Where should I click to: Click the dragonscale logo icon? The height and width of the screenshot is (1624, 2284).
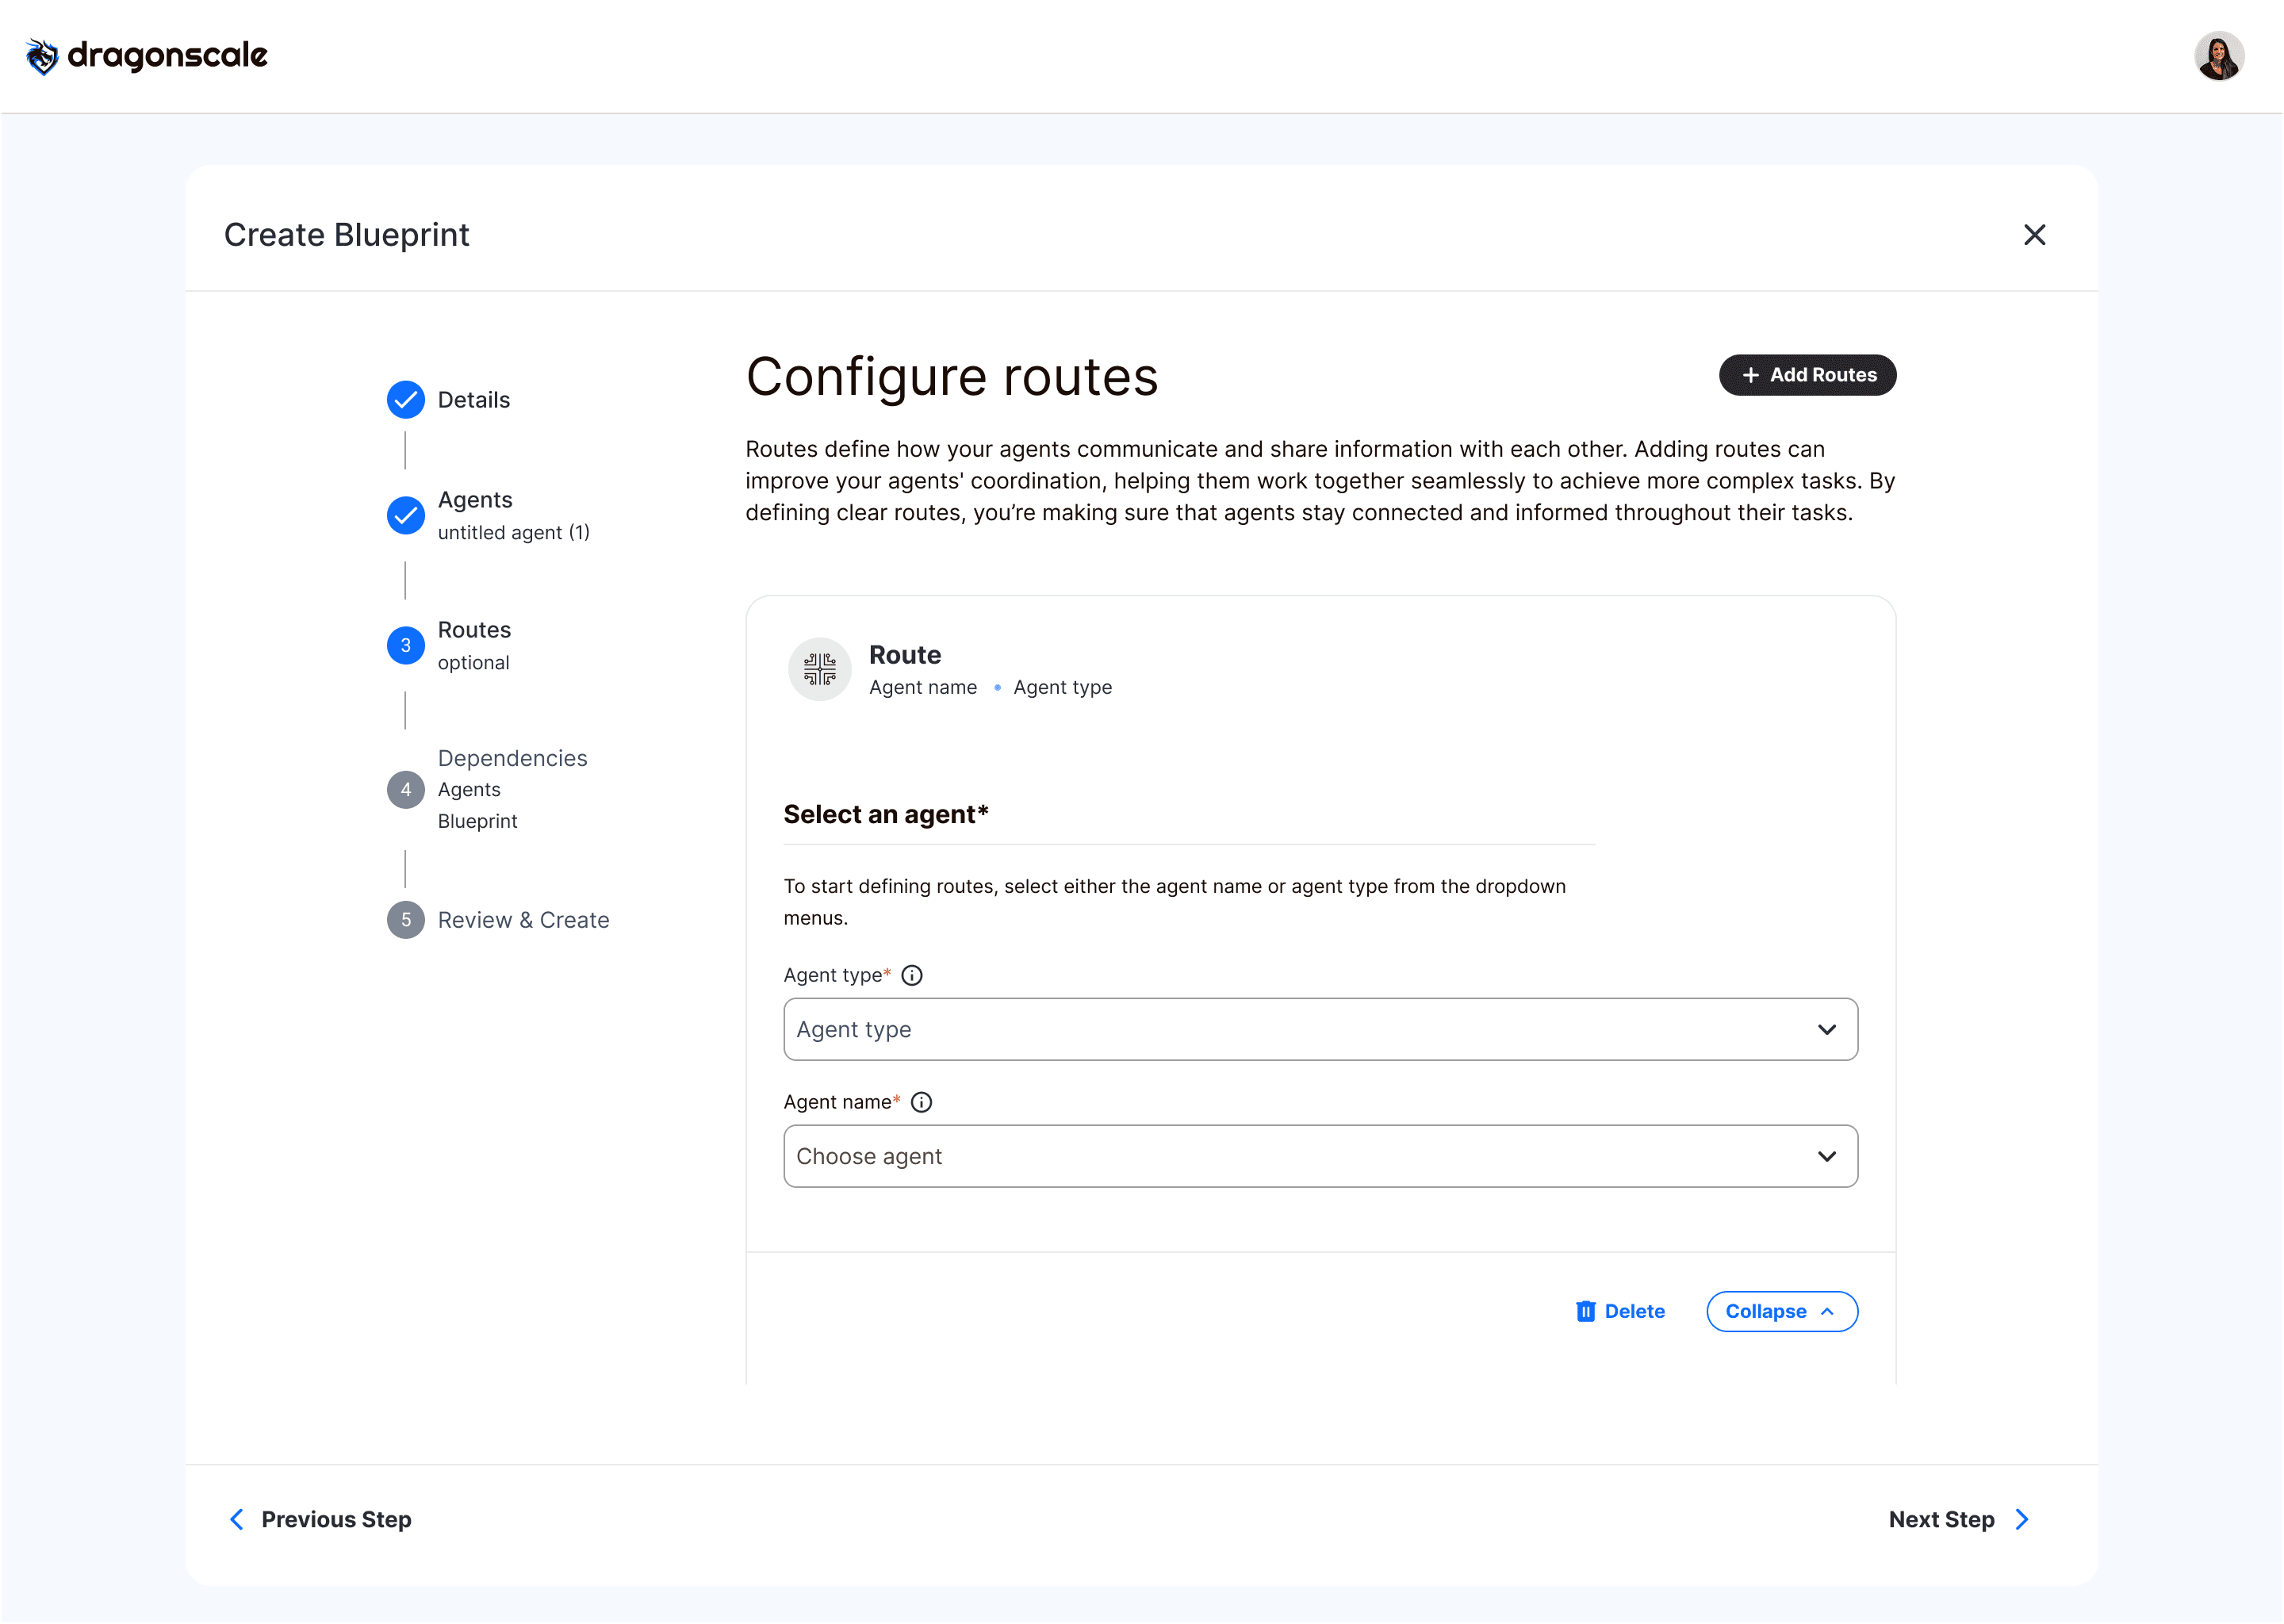tap(41, 56)
